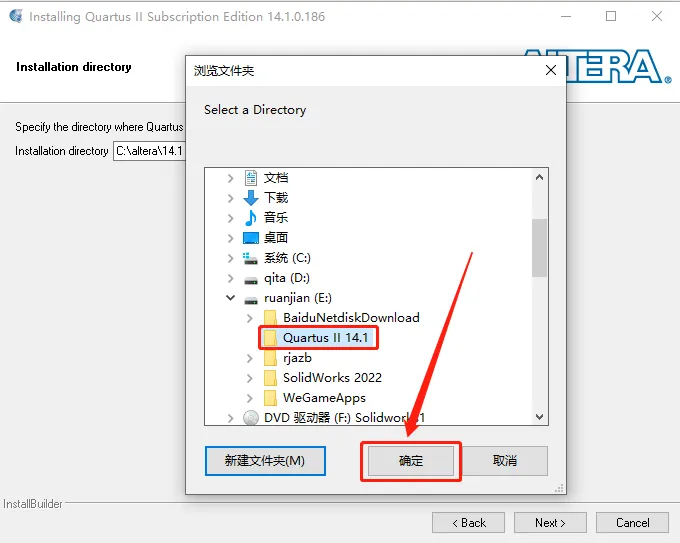Click the rjazb folder icon
The width and height of the screenshot is (680, 543).
(x=270, y=358)
